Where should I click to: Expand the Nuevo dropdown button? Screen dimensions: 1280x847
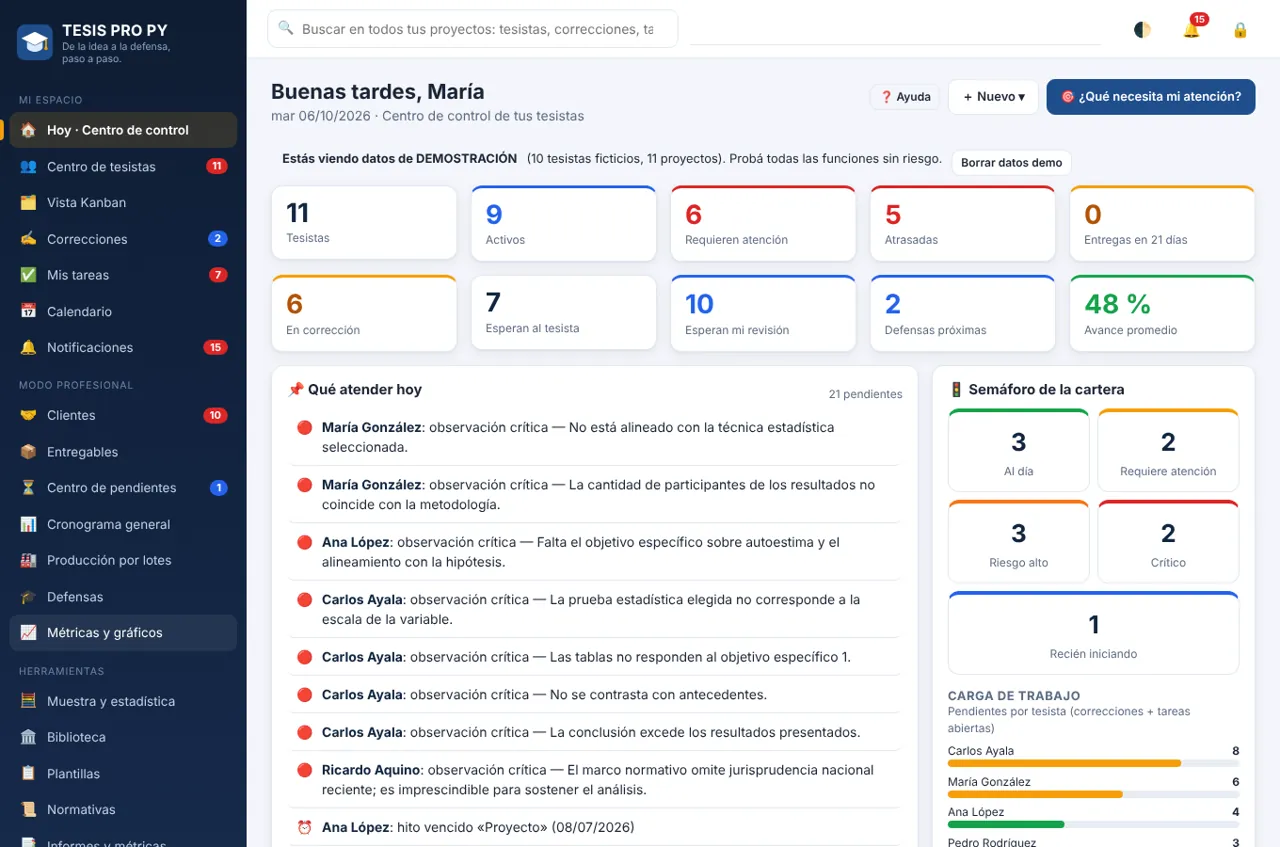tap(994, 97)
